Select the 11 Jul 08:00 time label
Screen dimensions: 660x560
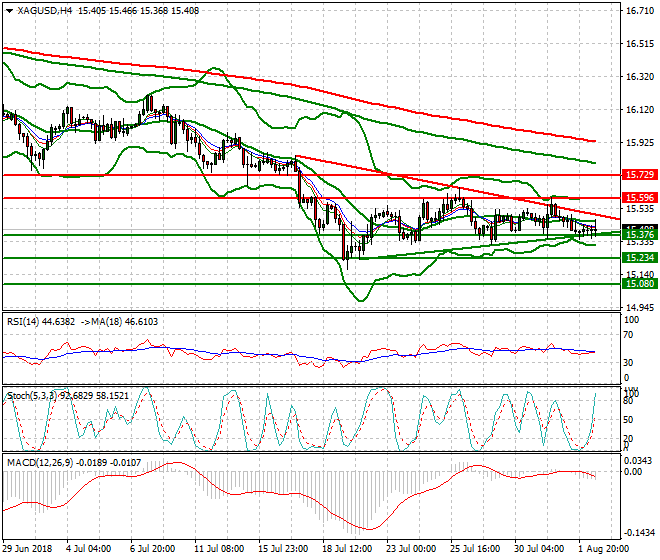(x=219, y=549)
